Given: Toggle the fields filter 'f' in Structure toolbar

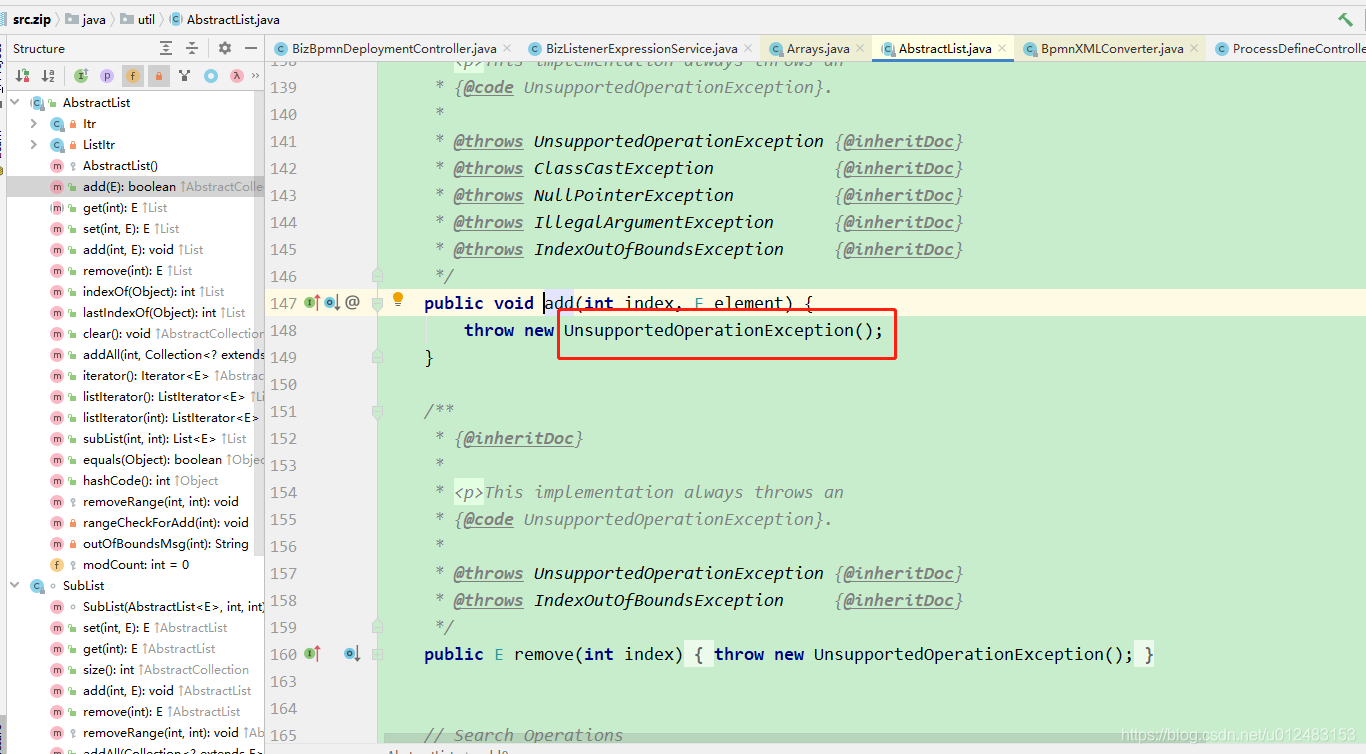Looking at the screenshot, I should click(x=132, y=75).
